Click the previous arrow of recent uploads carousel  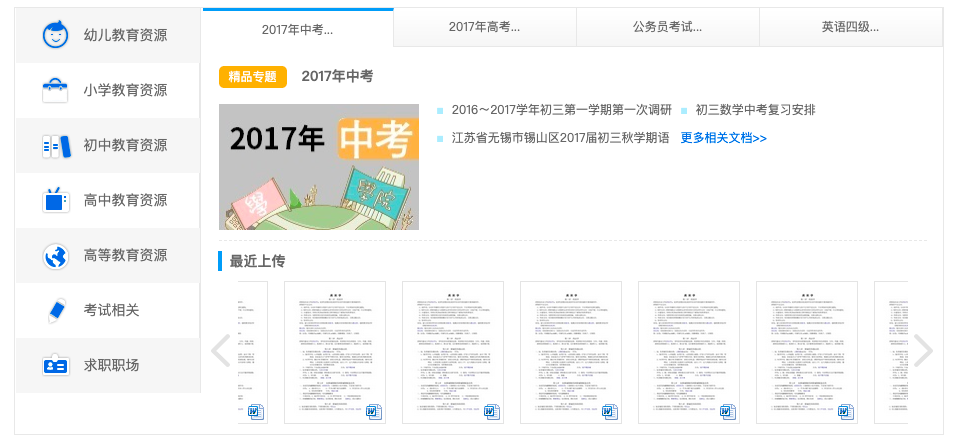coord(220,351)
